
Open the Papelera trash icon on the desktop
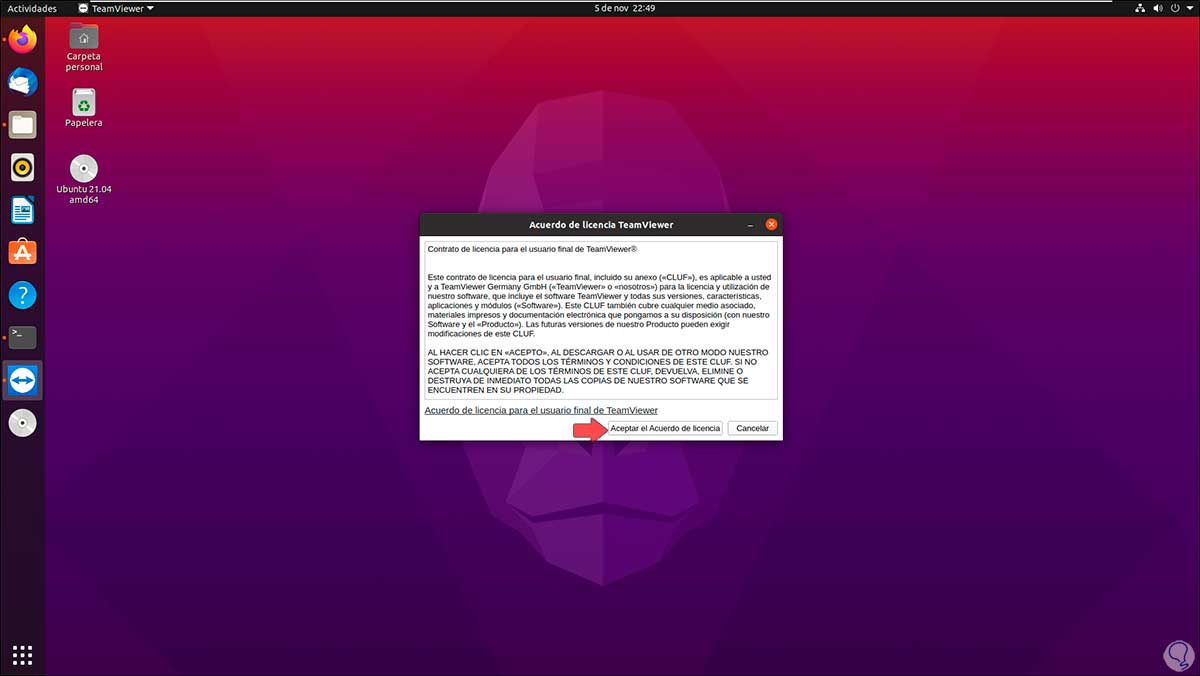coord(84,108)
